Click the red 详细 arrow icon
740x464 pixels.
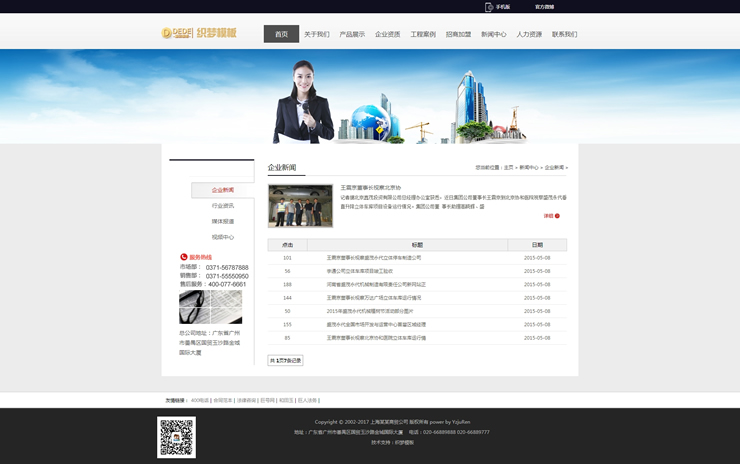click(557, 216)
